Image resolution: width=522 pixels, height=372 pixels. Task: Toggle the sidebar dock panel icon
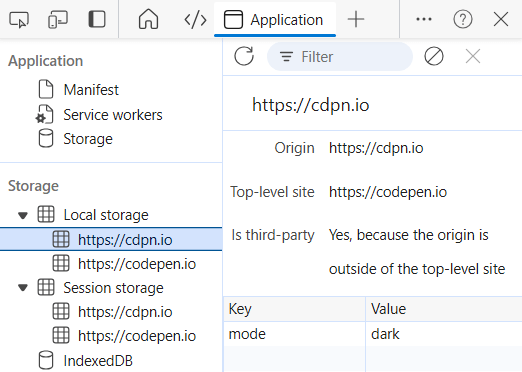(x=97, y=19)
